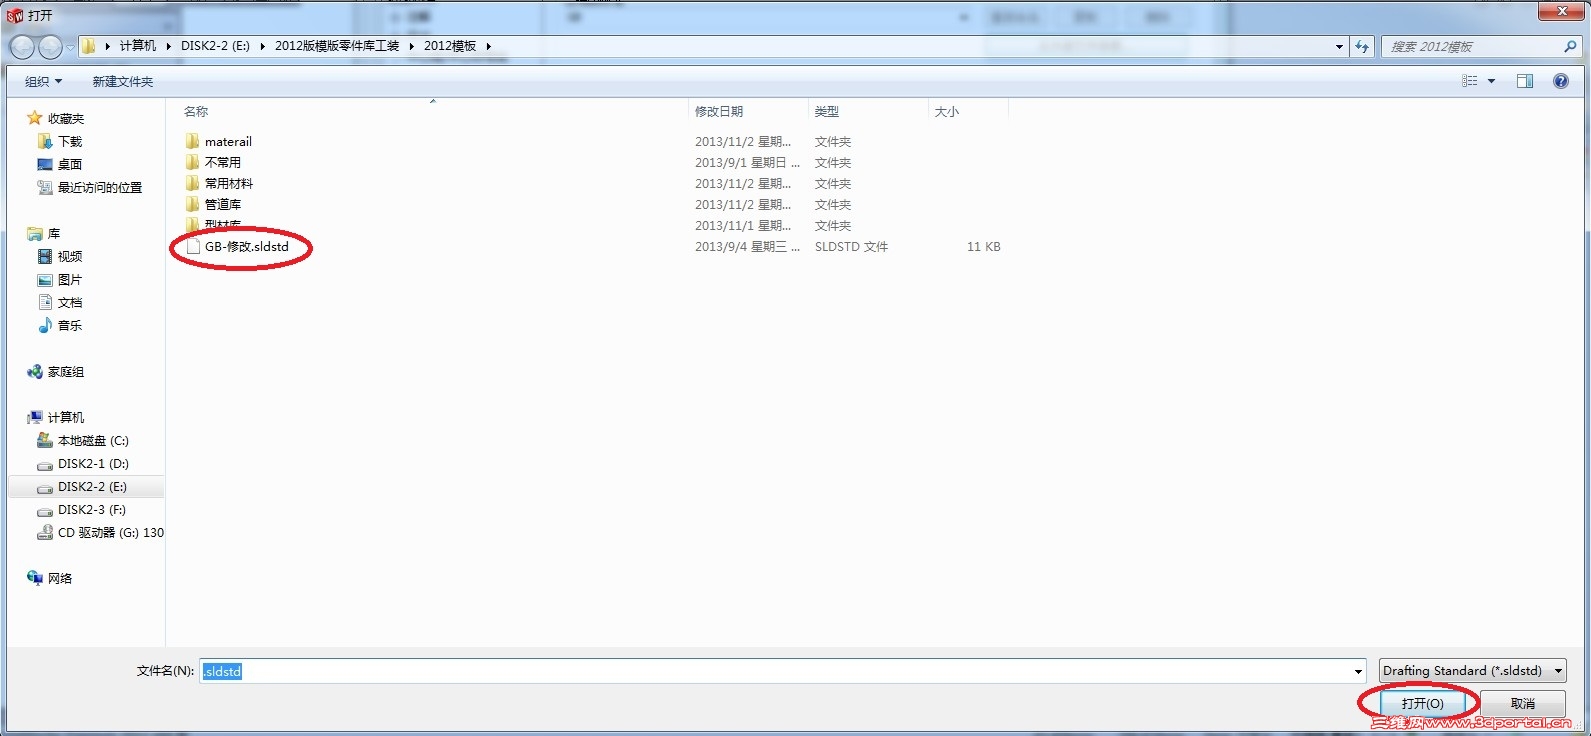Click the SLDSTD 文件 type cell
This screenshot has height=736, width=1591.
click(851, 246)
